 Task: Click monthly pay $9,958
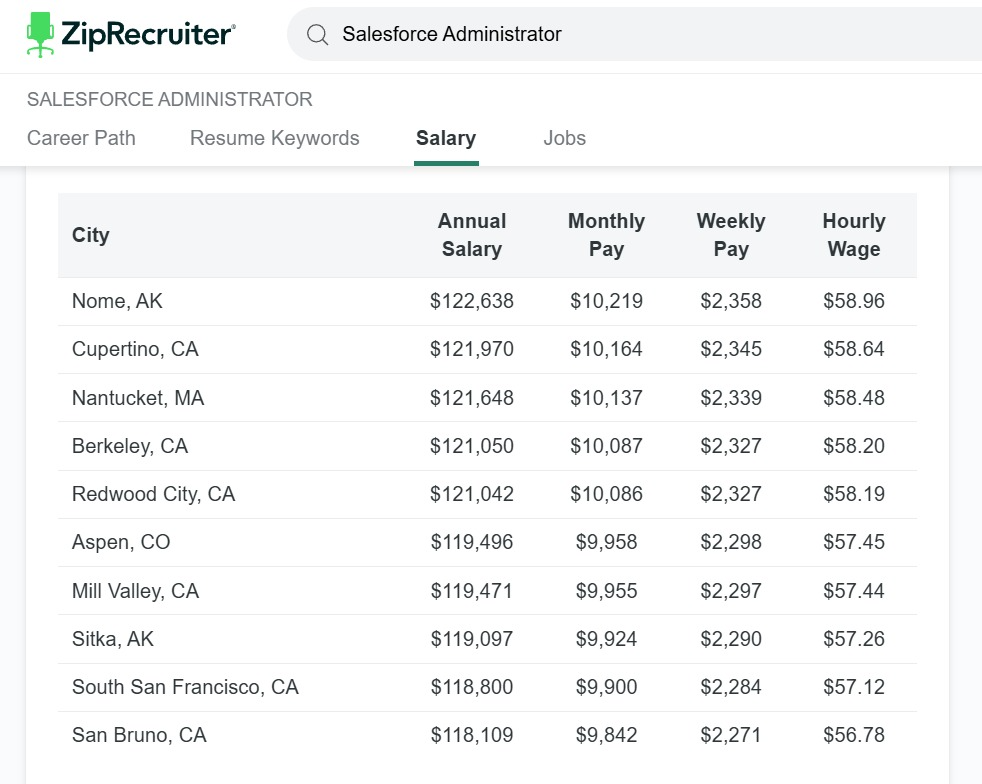pyautogui.click(x=606, y=542)
